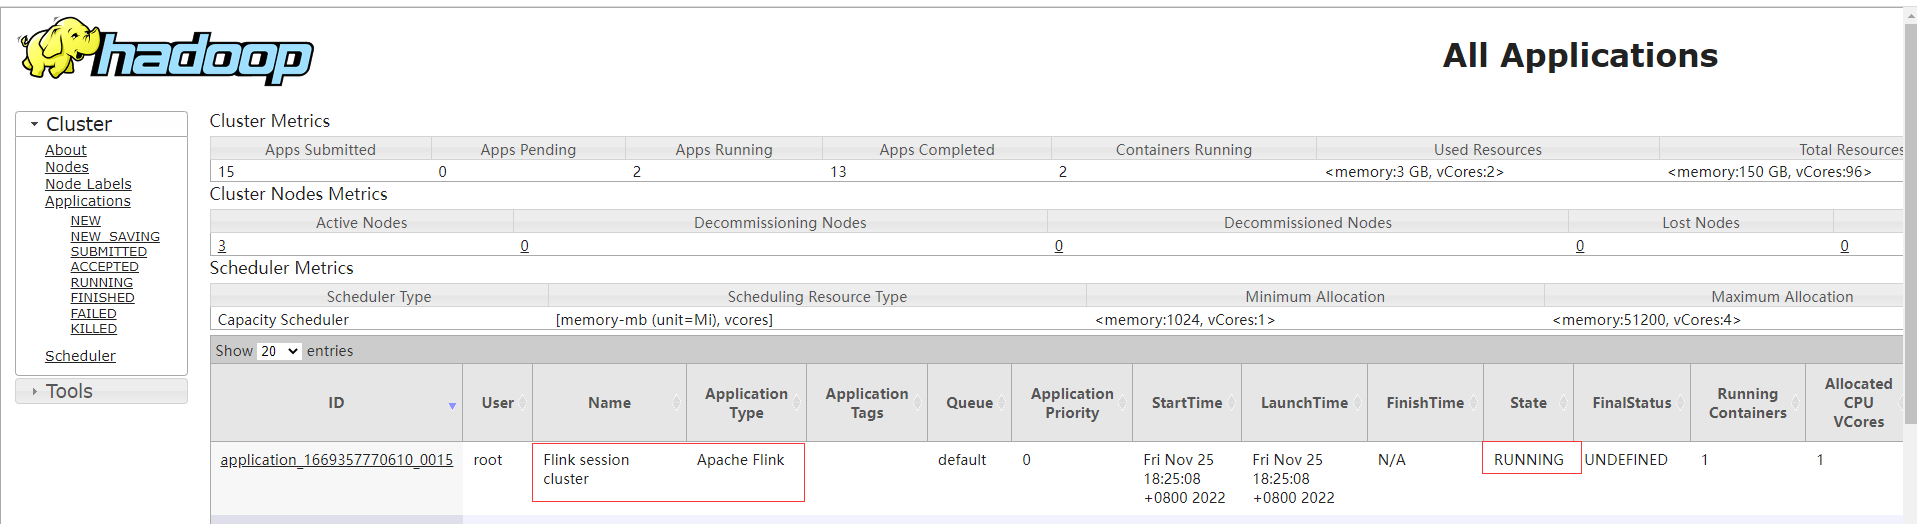1917x524 pixels.
Task: Filter applications by SUBMITTED state
Action: (108, 252)
